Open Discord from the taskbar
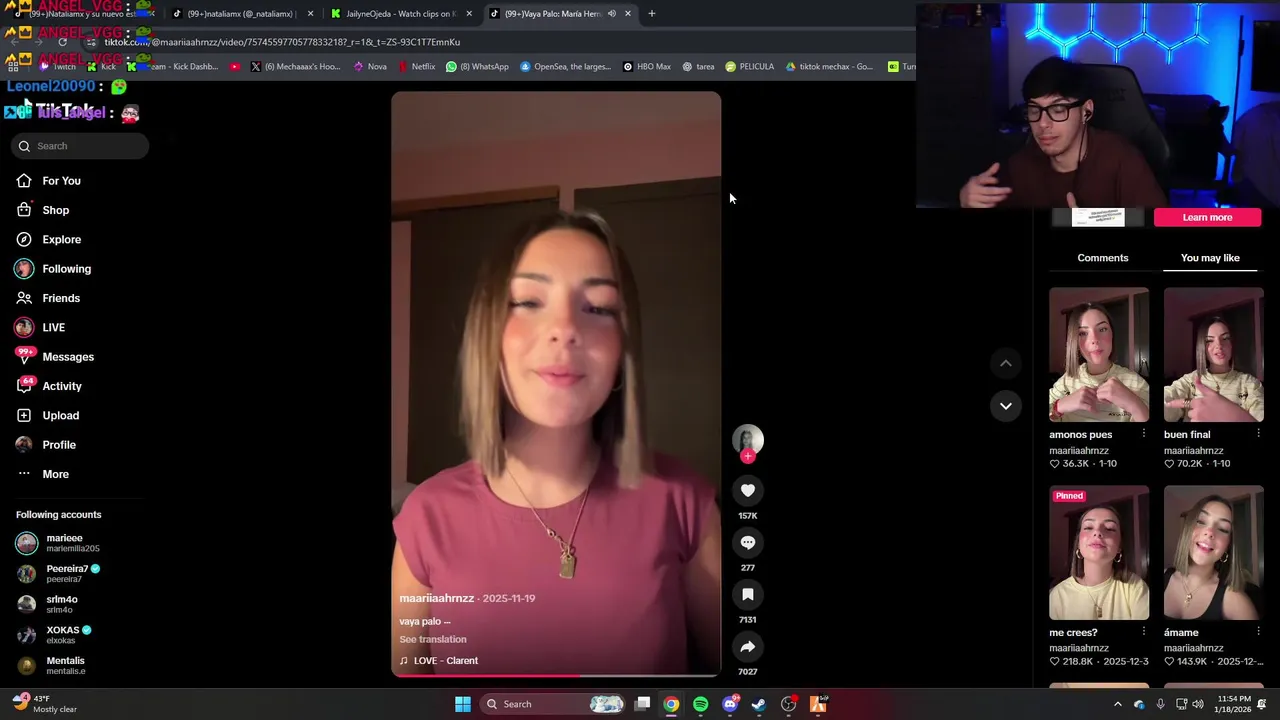The width and height of the screenshot is (1280, 720). pos(730,704)
